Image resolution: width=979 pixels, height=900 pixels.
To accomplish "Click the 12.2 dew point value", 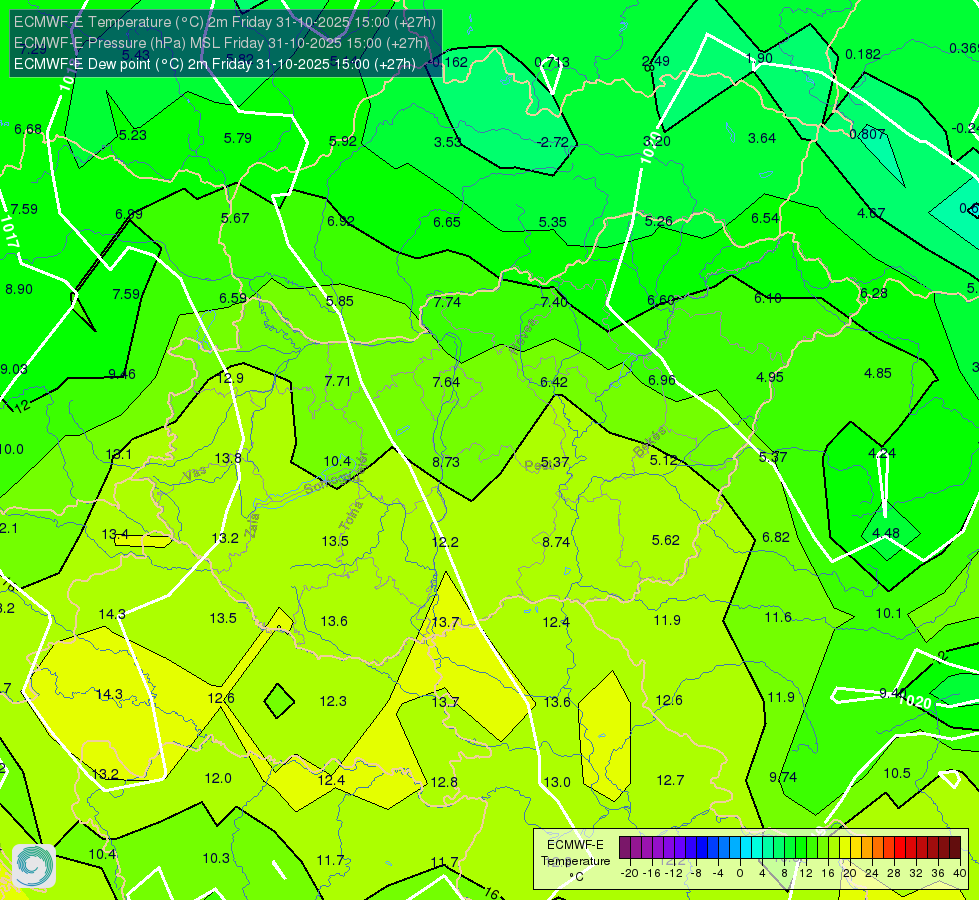I will coord(445,542).
